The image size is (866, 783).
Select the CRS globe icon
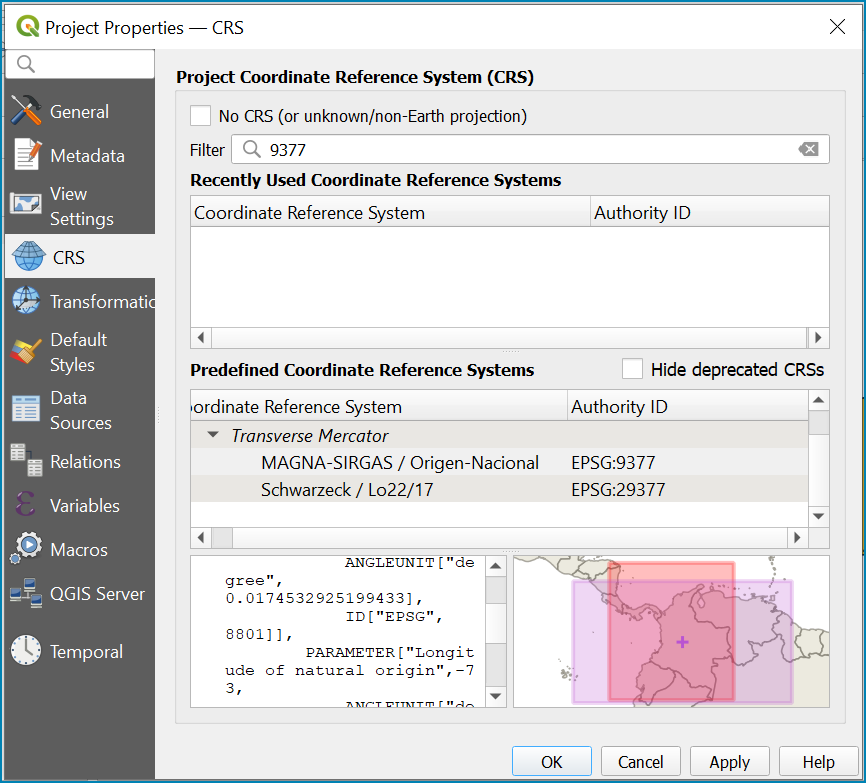point(28,256)
